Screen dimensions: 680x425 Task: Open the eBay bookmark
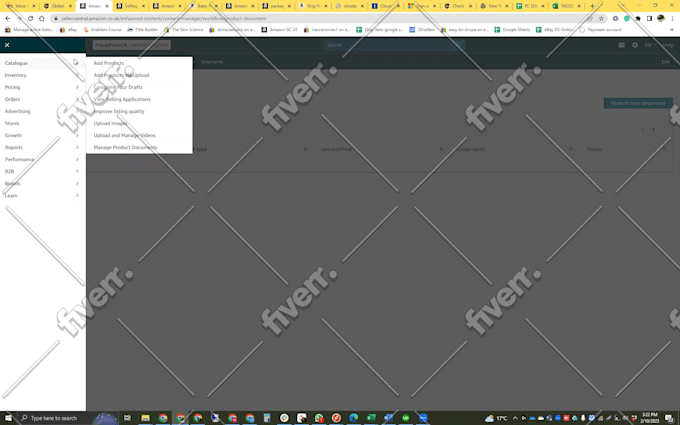pyautogui.click(x=69, y=30)
